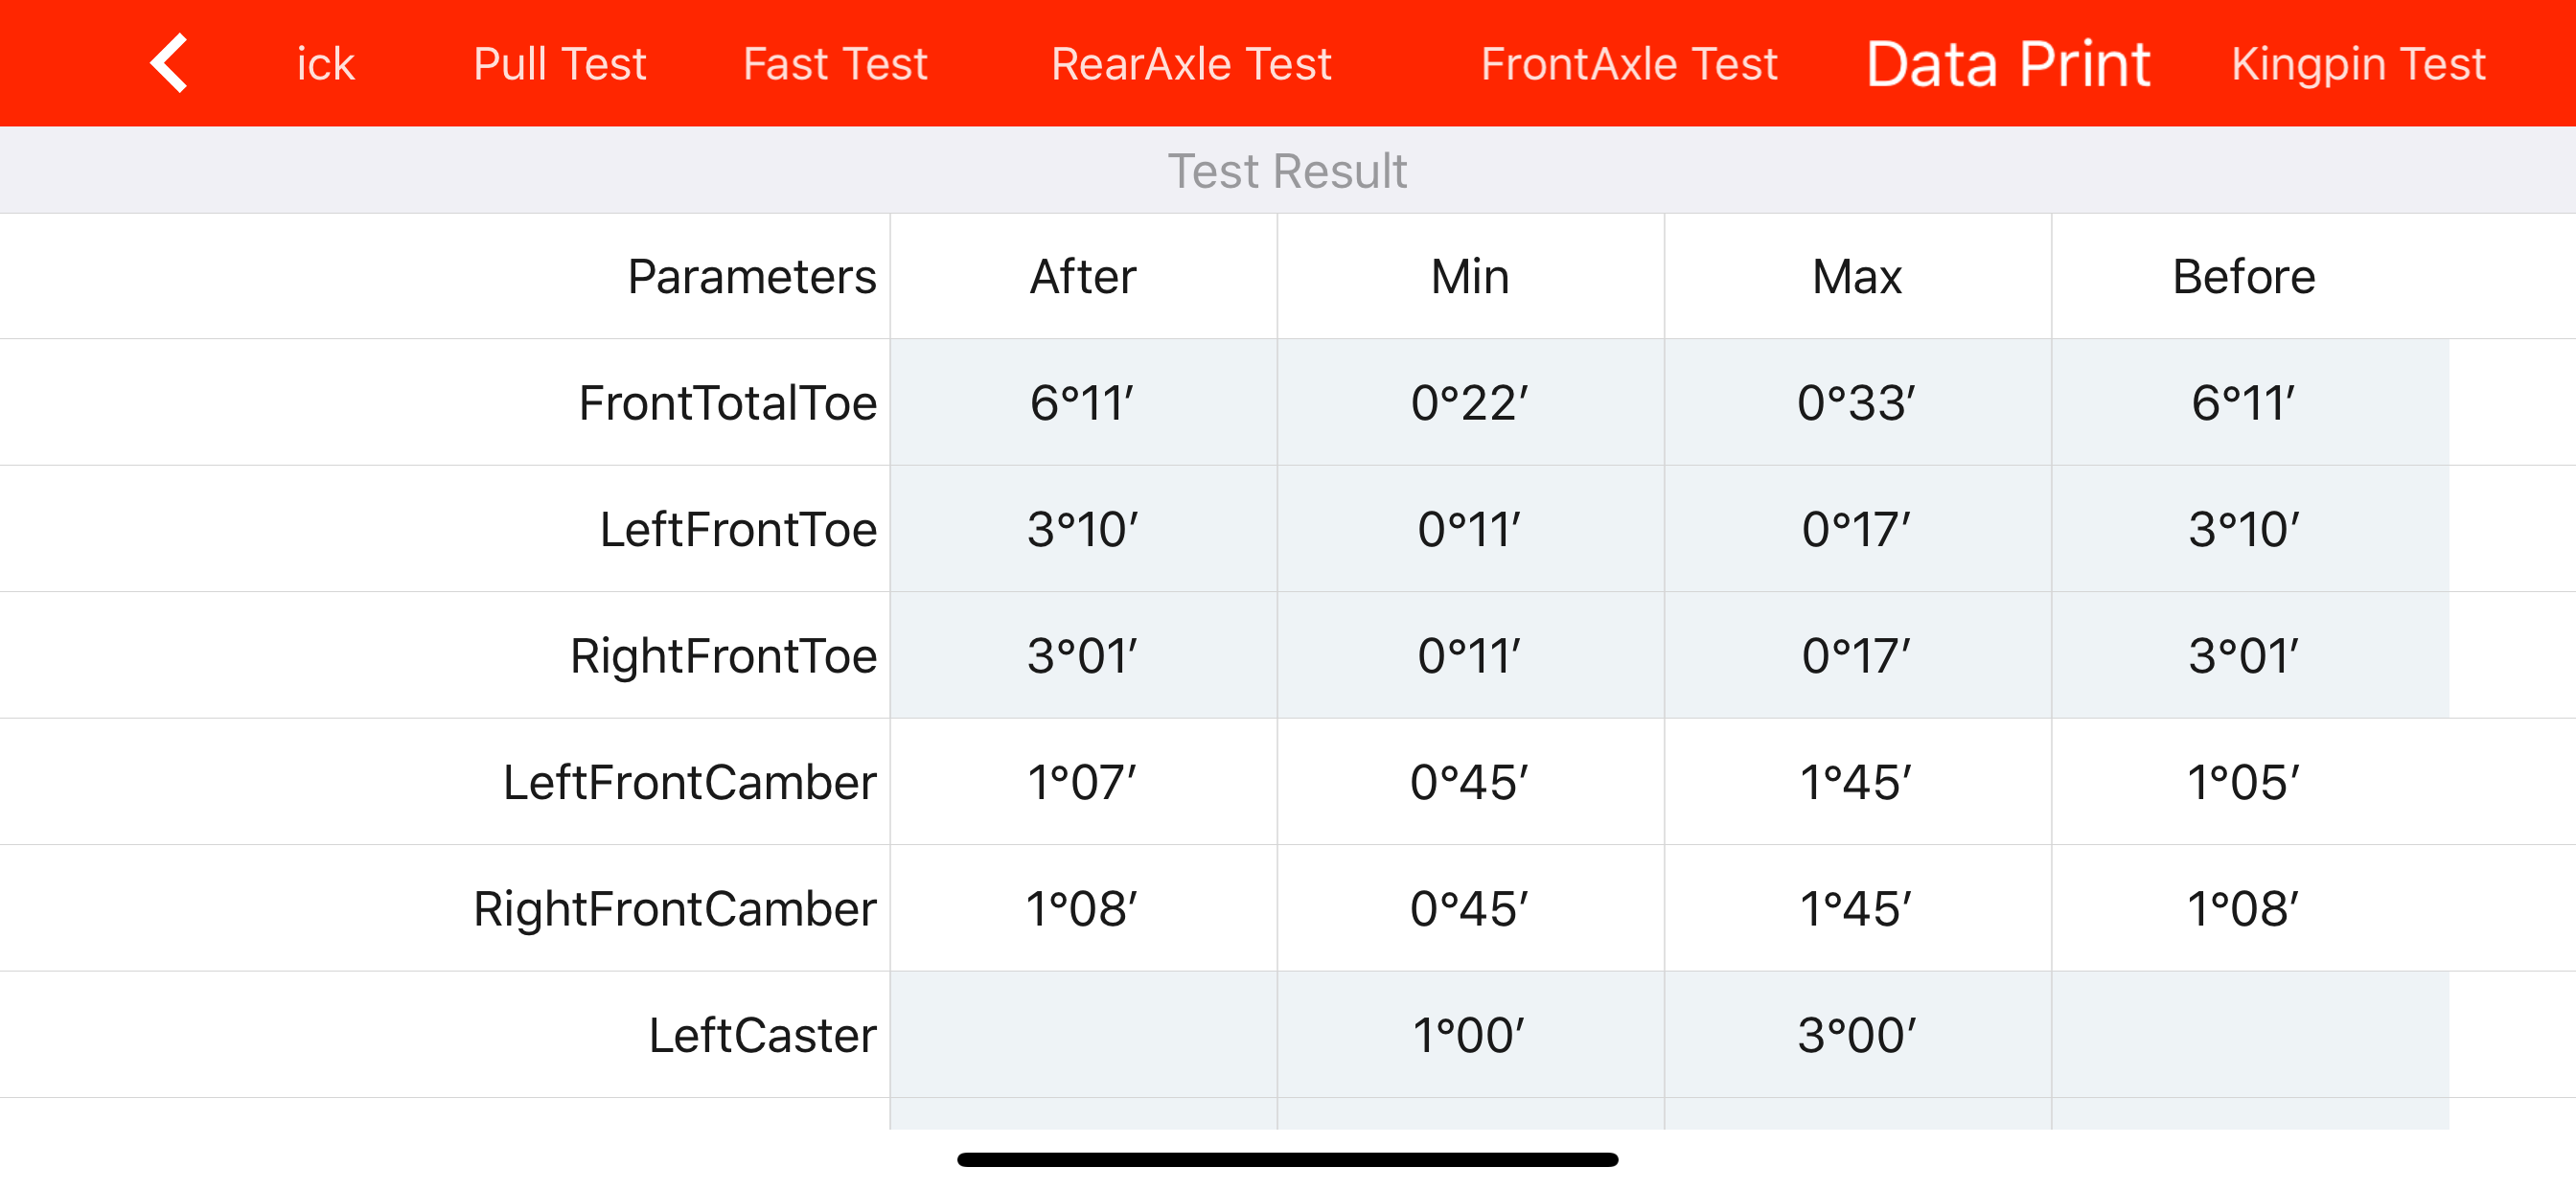This screenshot has height=1190, width=2576.
Task: Select the Data Print tab
Action: click(2008, 64)
